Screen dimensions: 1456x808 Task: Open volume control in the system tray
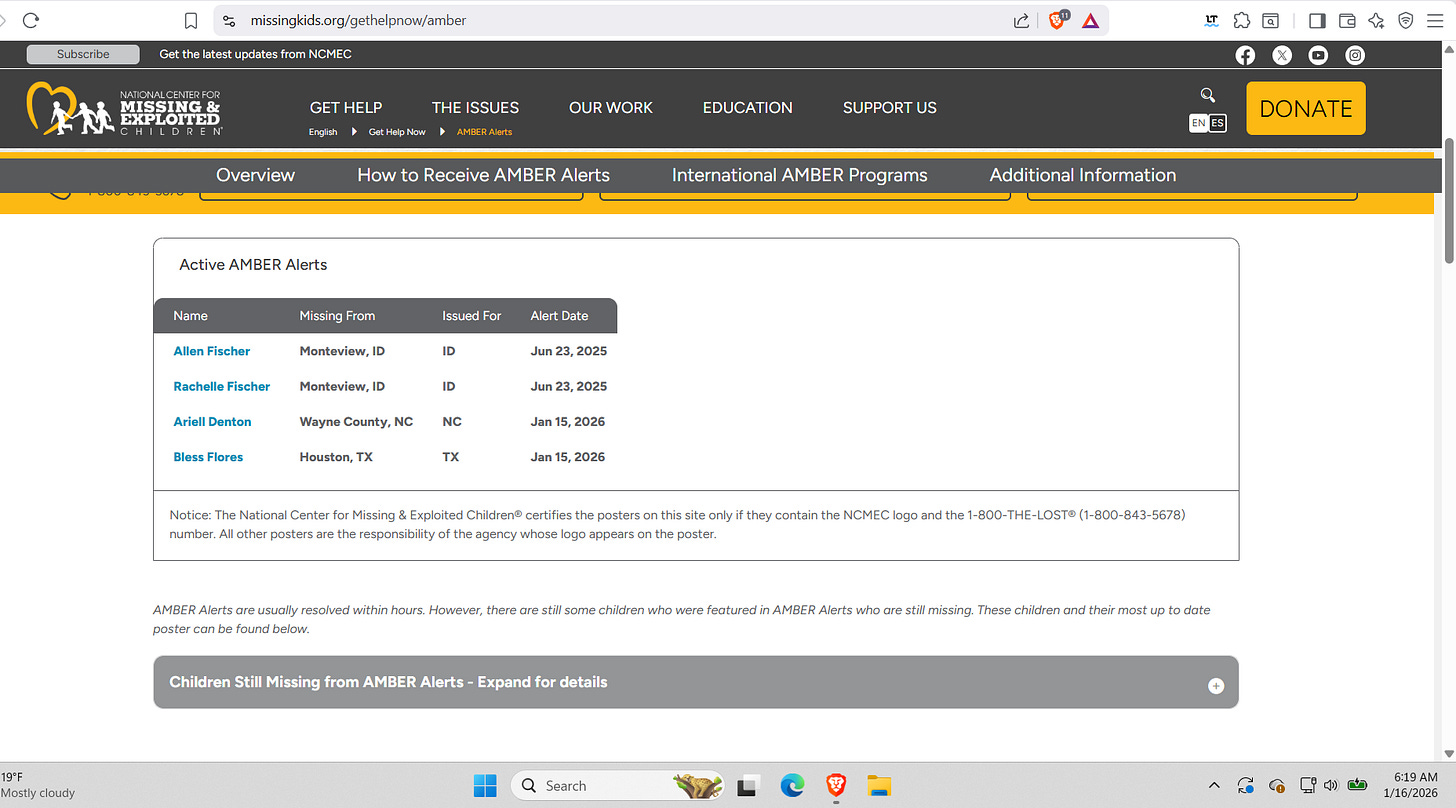point(1331,785)
